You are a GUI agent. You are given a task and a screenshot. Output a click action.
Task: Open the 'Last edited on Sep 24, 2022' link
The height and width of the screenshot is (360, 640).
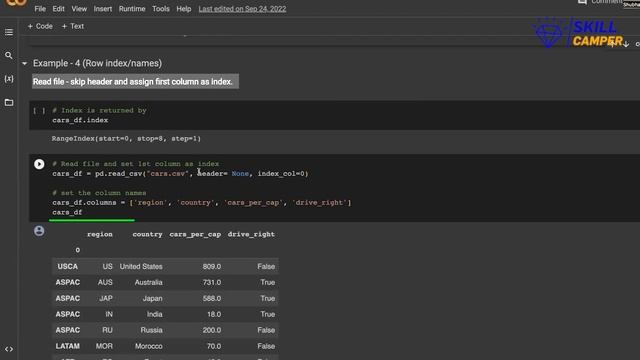pyautogui.click(x=242, y=9)
